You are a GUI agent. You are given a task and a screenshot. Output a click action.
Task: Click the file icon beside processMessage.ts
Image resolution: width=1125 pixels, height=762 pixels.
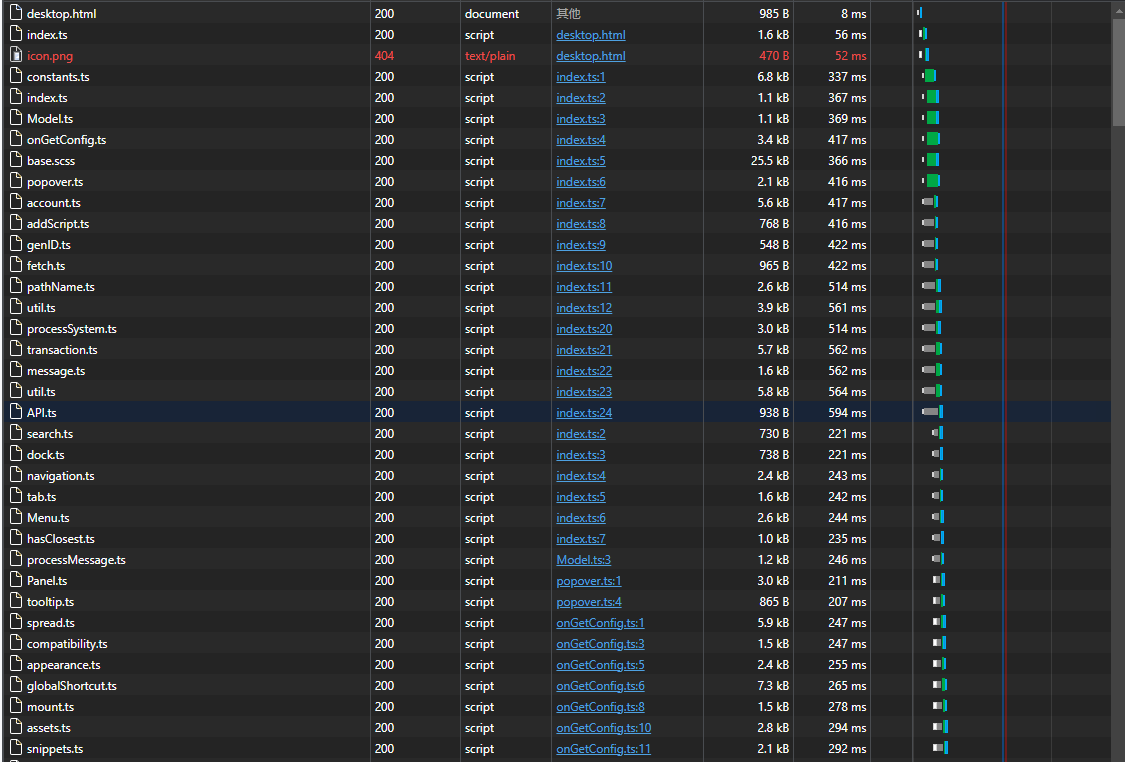pyautogui.click(x=16, y=560)
